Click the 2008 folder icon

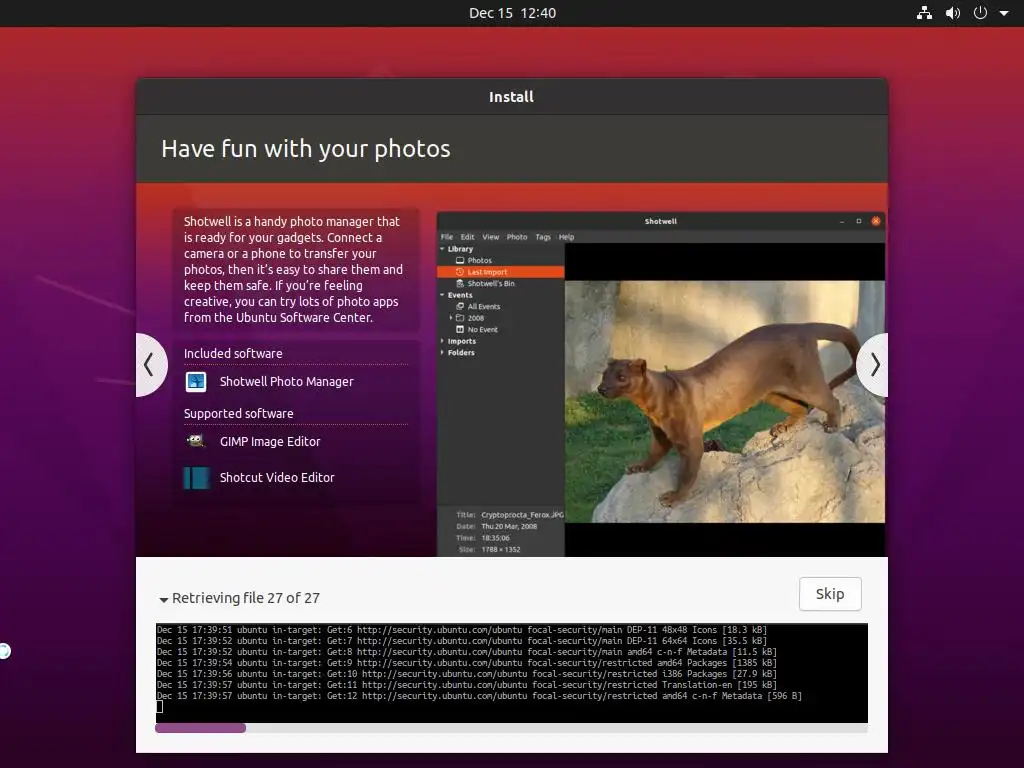pyautogui.click(x=460, y=318)
